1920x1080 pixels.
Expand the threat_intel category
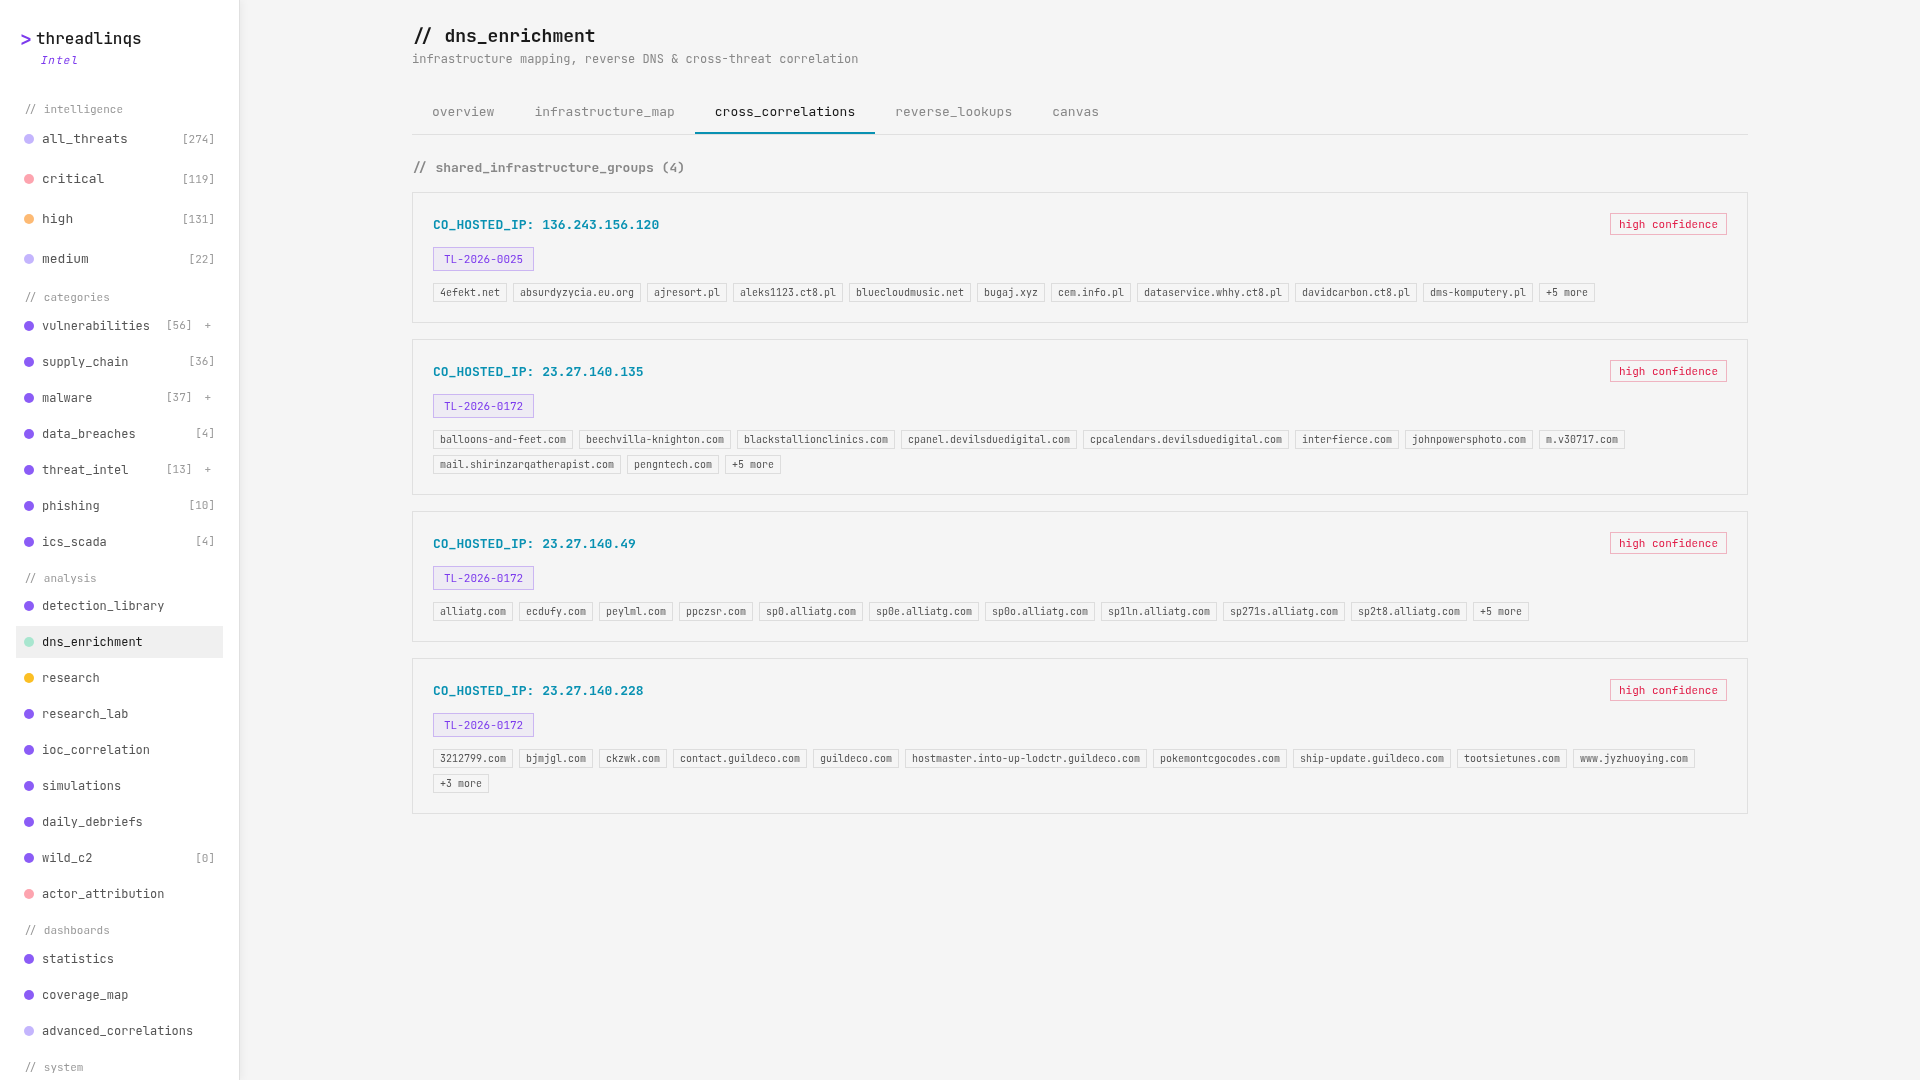click(x=208, y=469)
